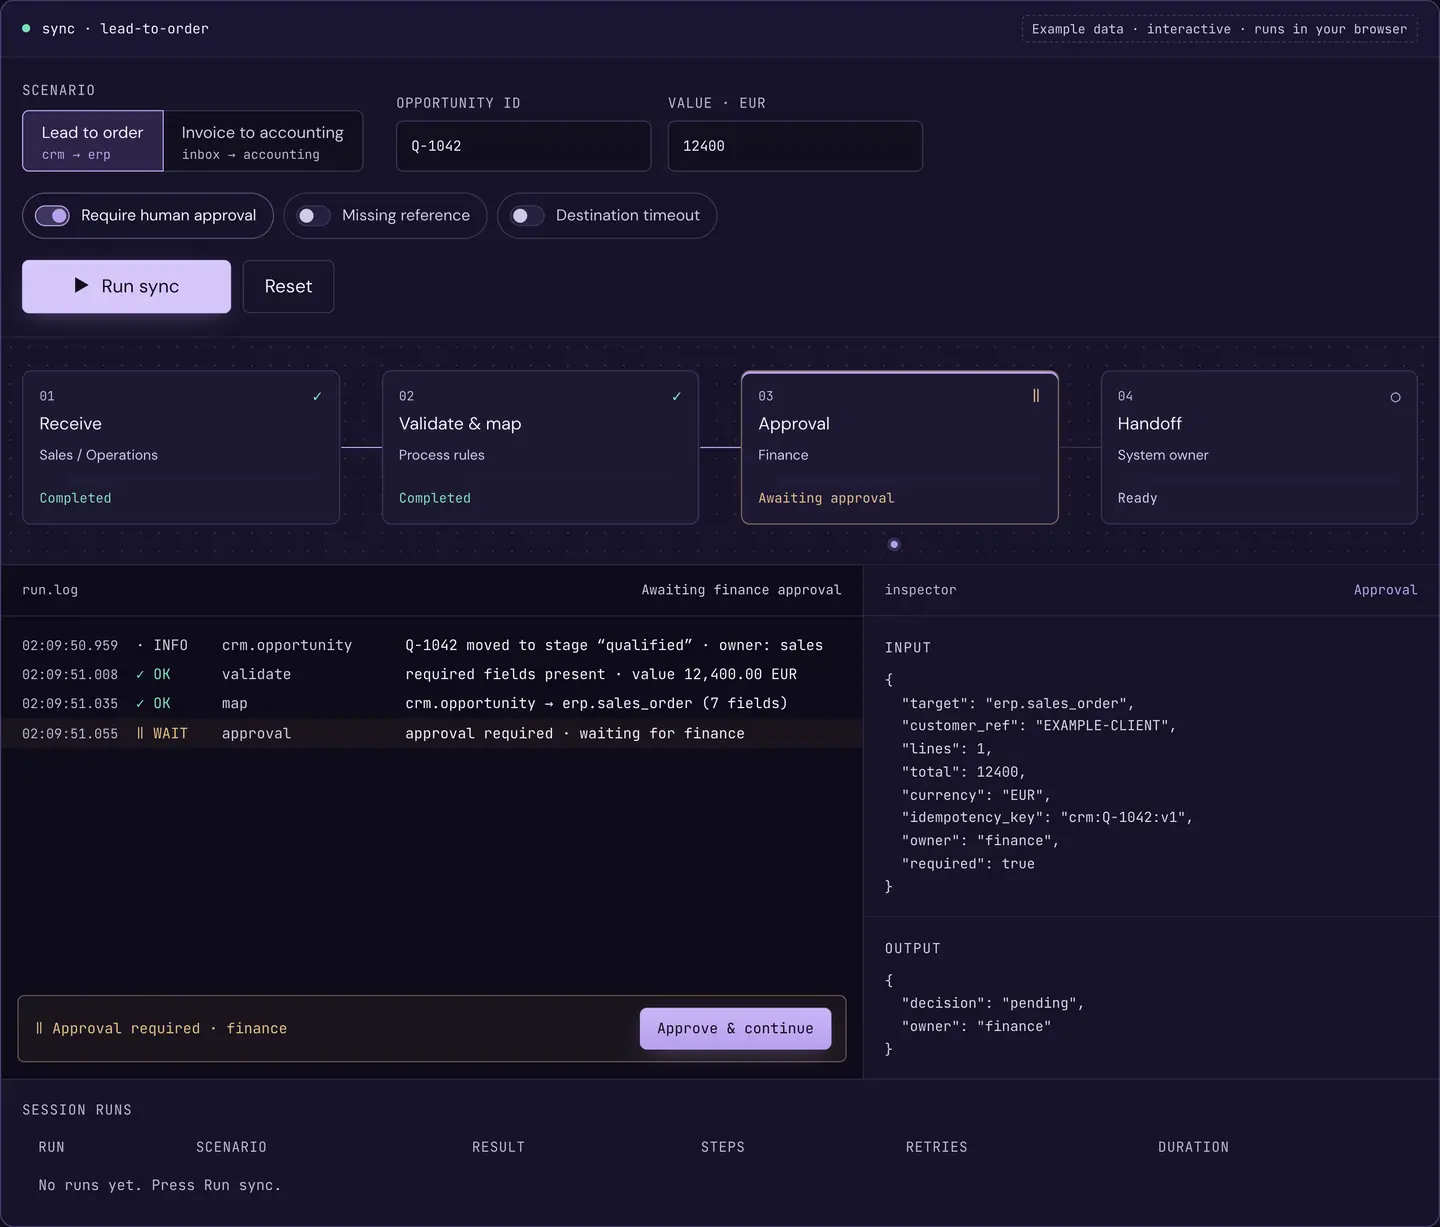This screenshot has height=1227, width=1440.
Task: Click the 'run.log' panel title
Action: 50,591
